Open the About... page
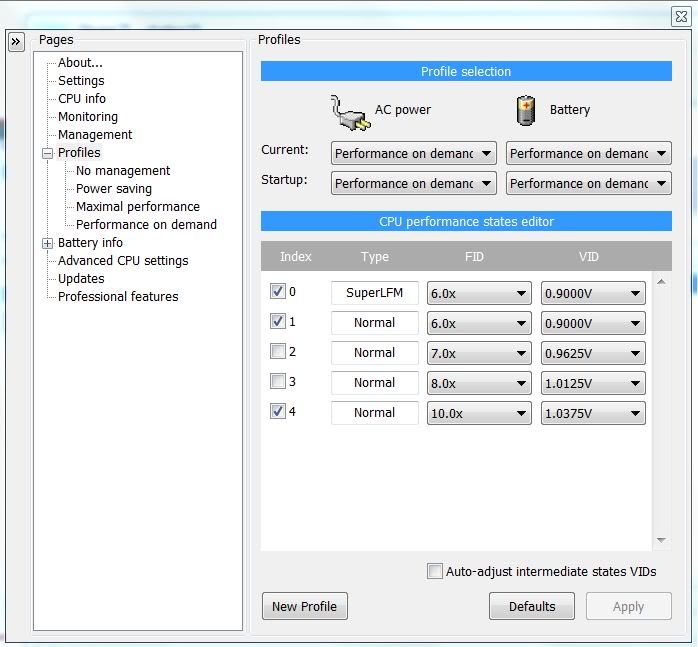 coord(80,63)
